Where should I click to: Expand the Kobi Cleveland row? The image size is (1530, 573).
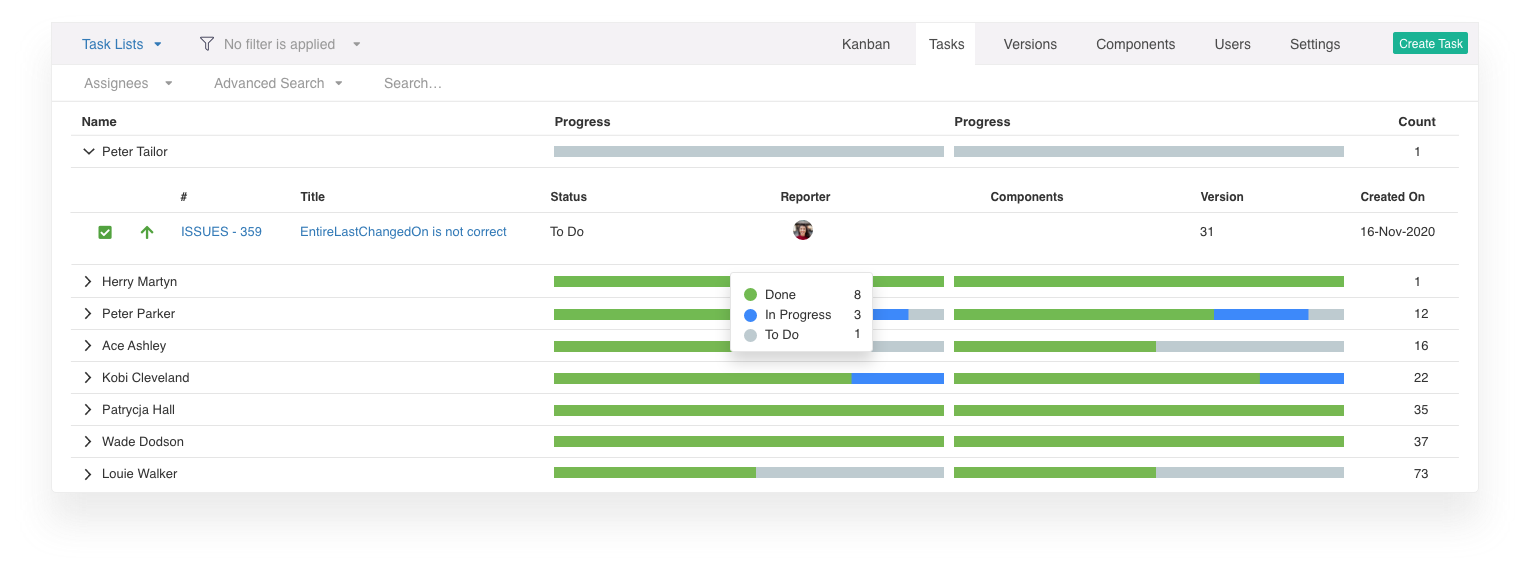coord(88,378)
